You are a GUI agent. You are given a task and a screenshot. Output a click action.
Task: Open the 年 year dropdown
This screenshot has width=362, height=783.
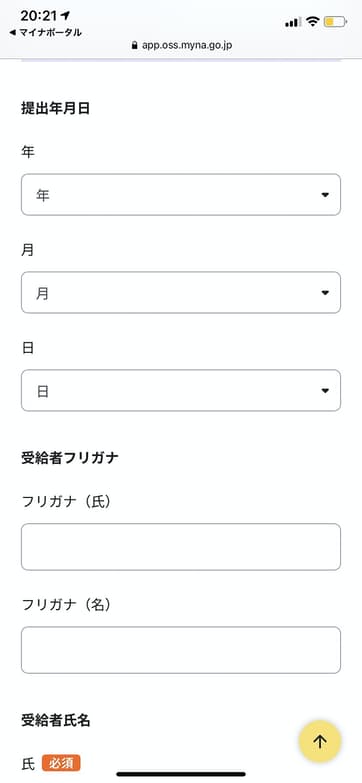point(181,195)
